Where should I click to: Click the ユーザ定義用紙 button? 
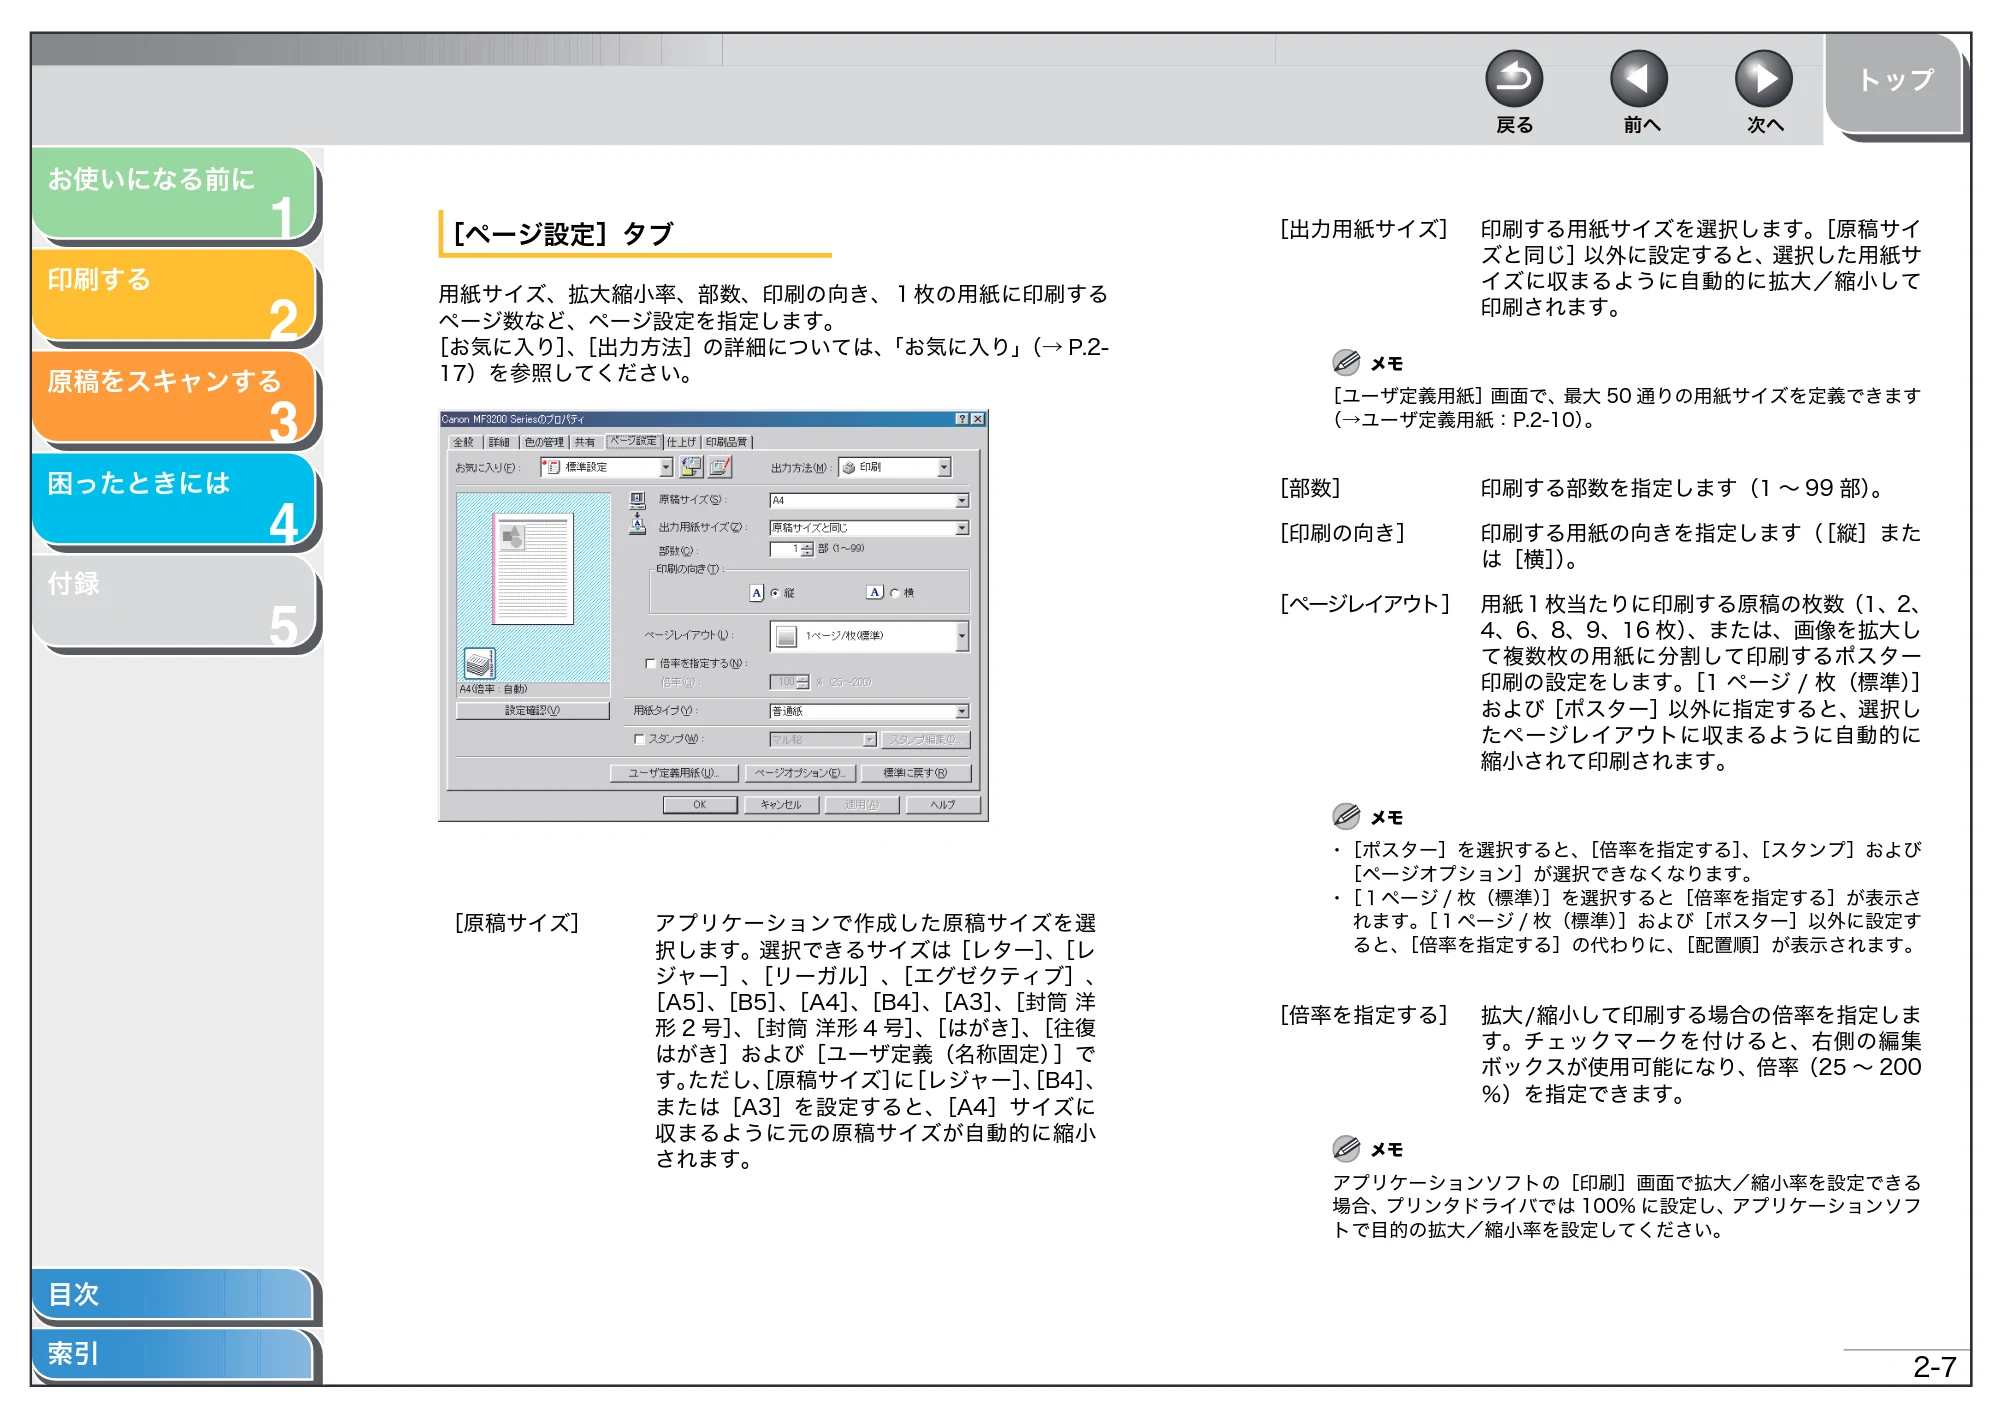point(674,774)
